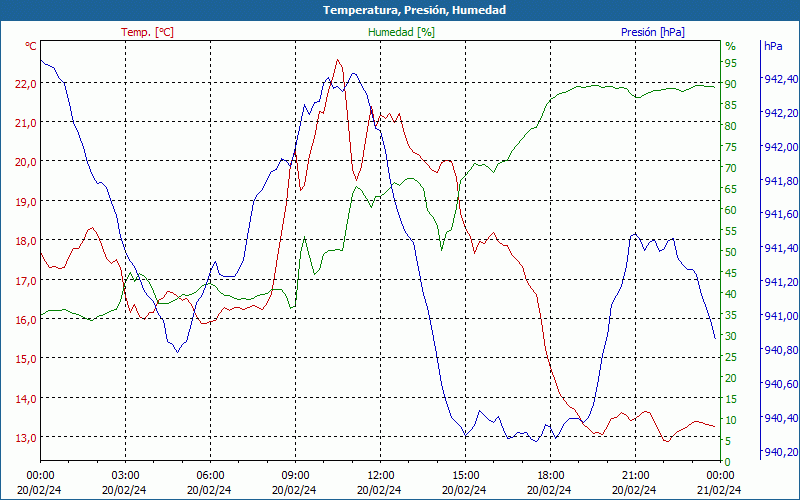Click the blue "hPa" unit above pressure axis
Screen dimensions: 800x500
(x=773, y=46)
